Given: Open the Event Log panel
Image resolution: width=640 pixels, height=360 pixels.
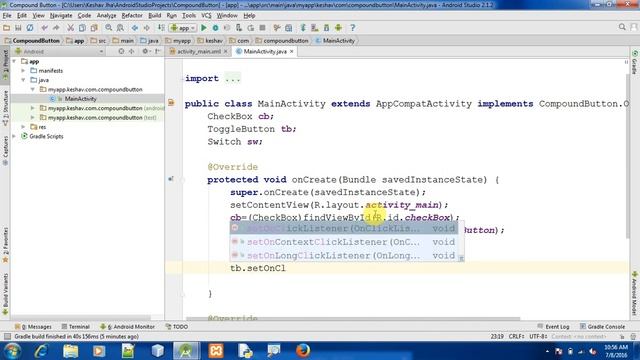Looking at the screenshot, I should (553, 327).
